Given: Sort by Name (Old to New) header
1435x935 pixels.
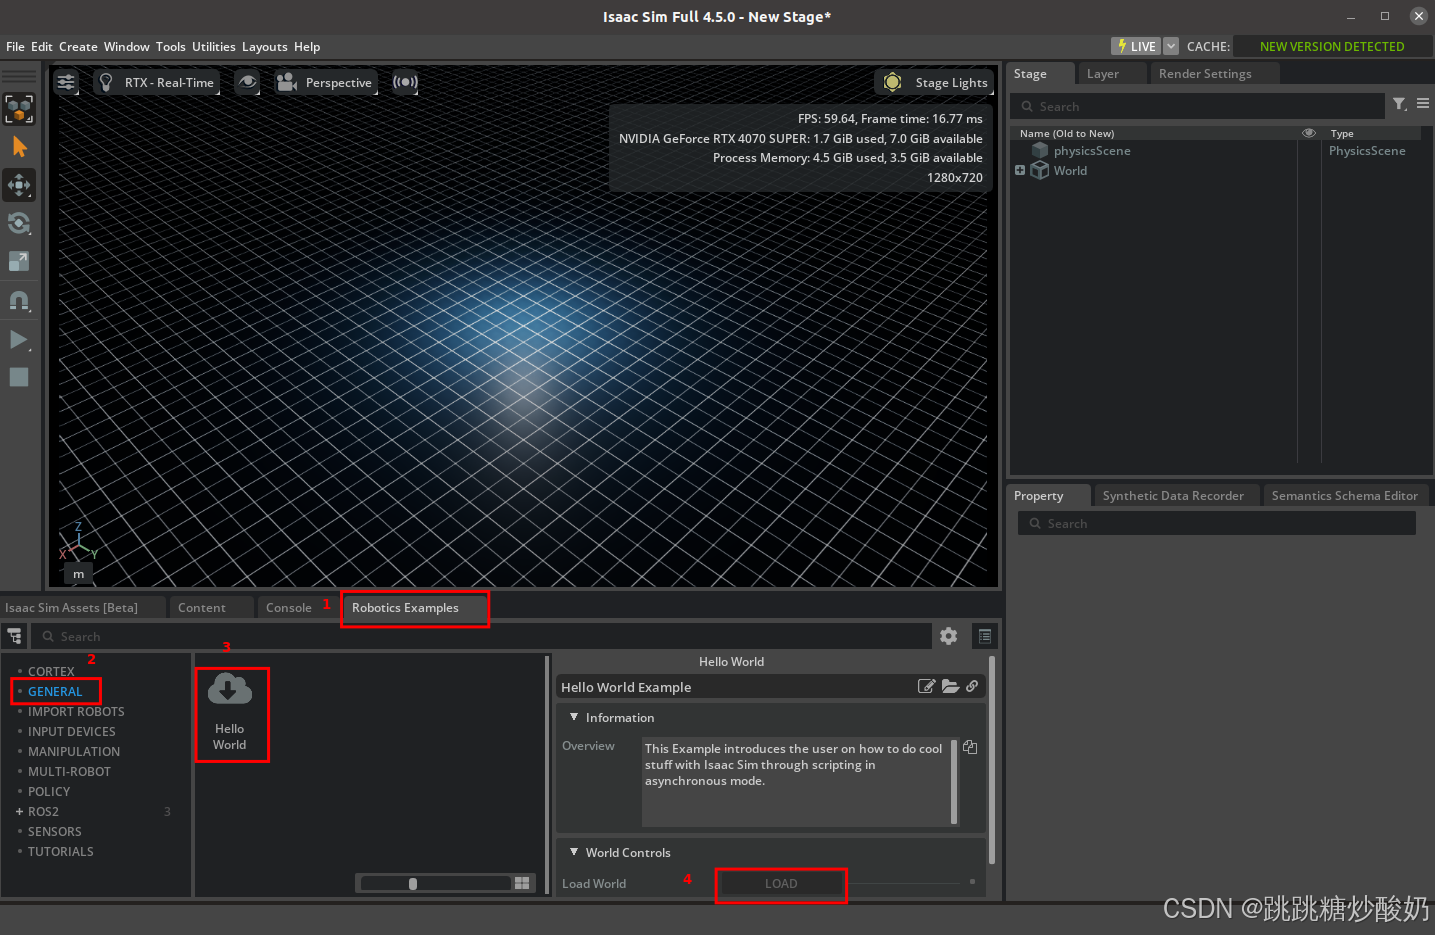Looking at the screenshot, I should [1067, 133].
